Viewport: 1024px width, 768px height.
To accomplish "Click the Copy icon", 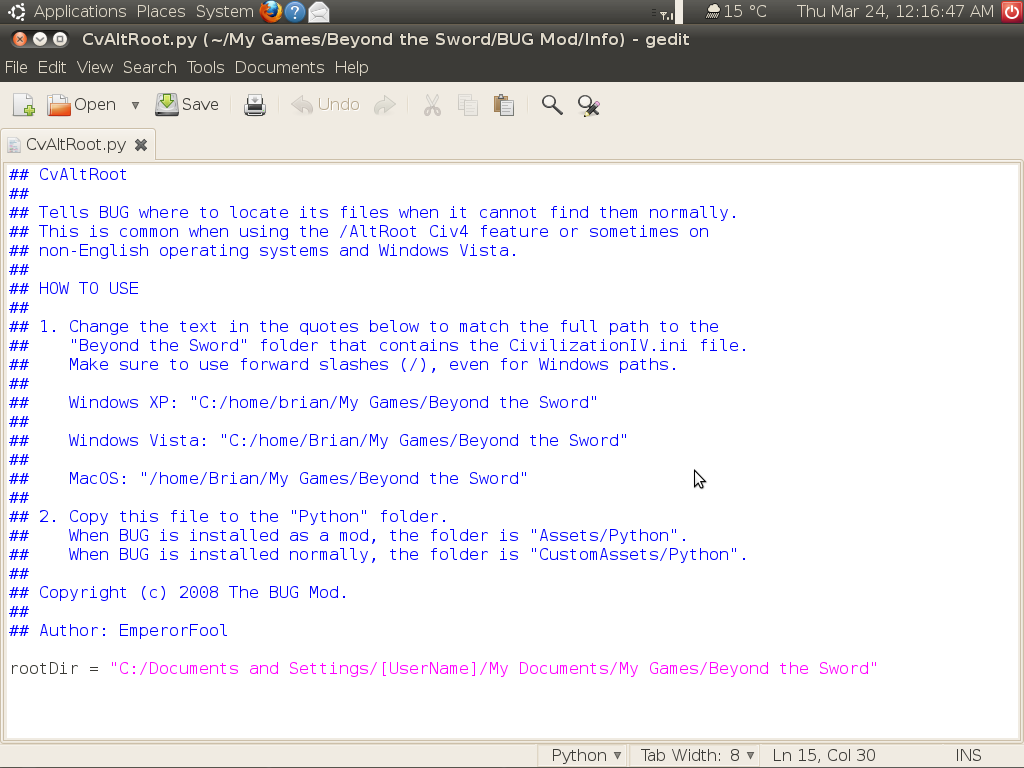I will click(x=468, y=105).
